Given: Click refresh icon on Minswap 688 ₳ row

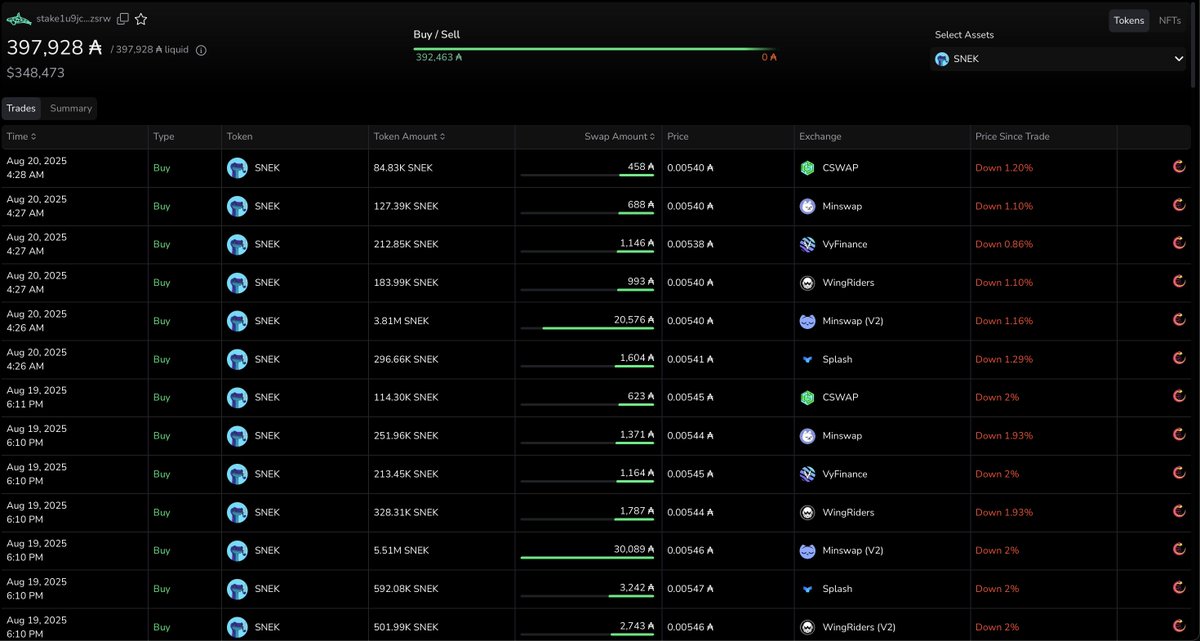Looking at the screenshot, I should click(x=1179, y=206).
